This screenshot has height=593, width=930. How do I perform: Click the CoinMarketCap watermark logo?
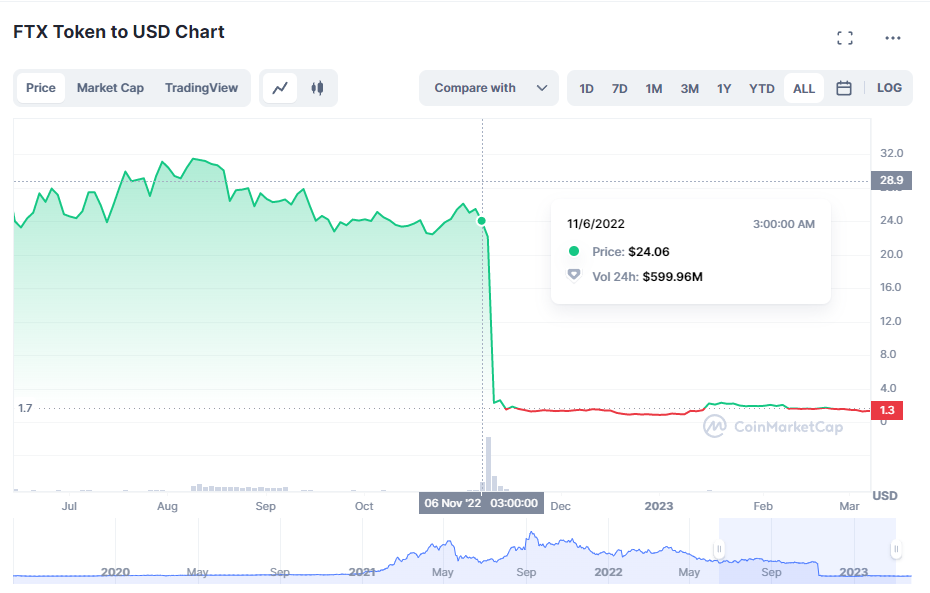coord(772,427)
